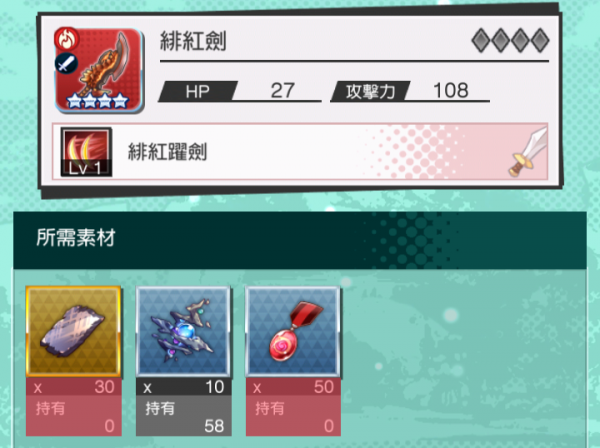Tap the small sword icon on skill row
The image size is (600, 448).
[528, 153]
